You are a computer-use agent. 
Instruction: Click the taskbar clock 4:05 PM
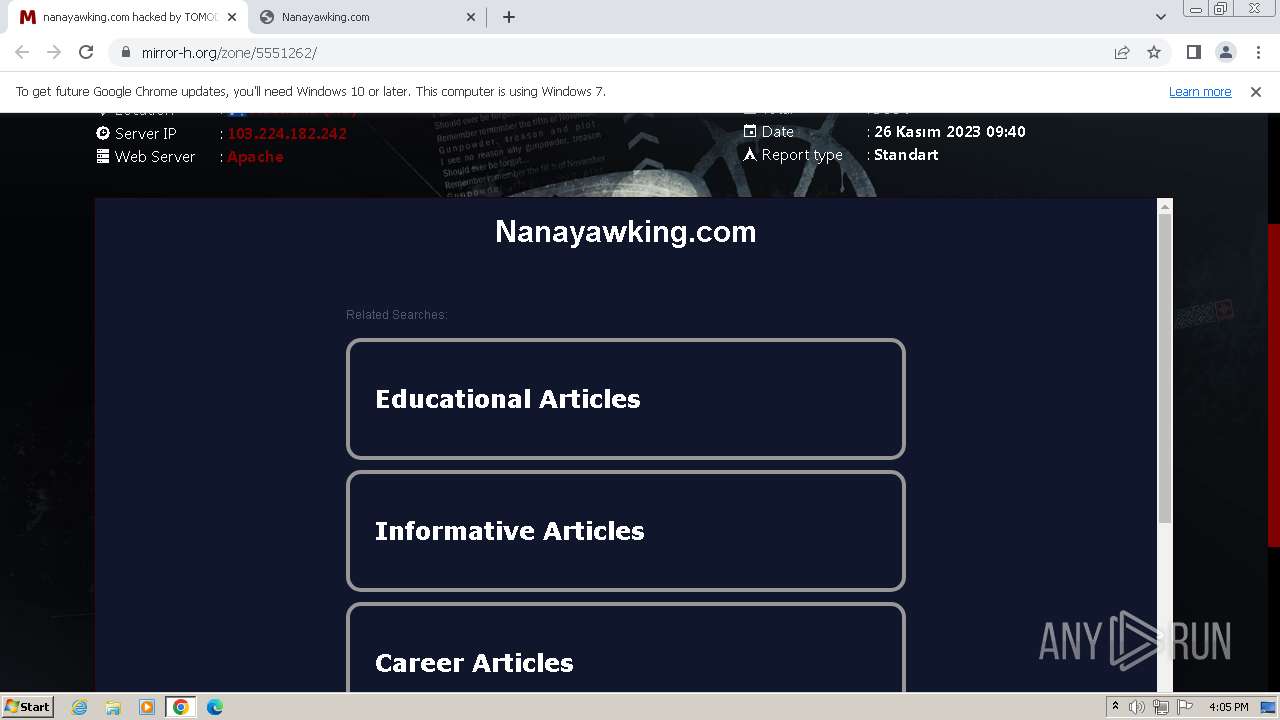(x=1228, y=707)
